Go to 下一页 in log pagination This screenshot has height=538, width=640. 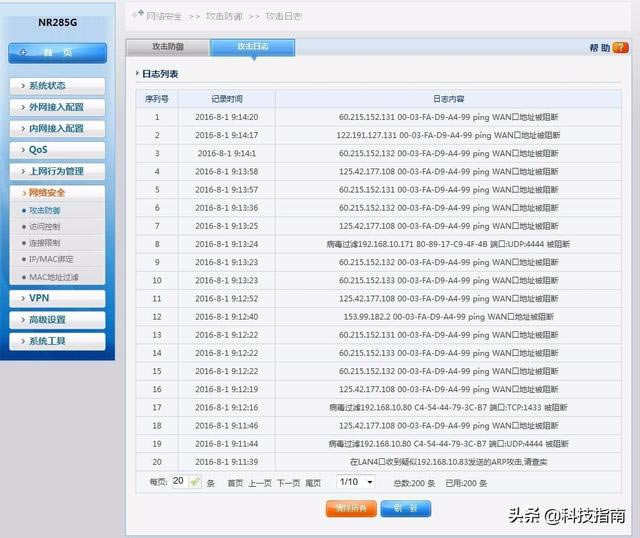(x=288, y=482)
